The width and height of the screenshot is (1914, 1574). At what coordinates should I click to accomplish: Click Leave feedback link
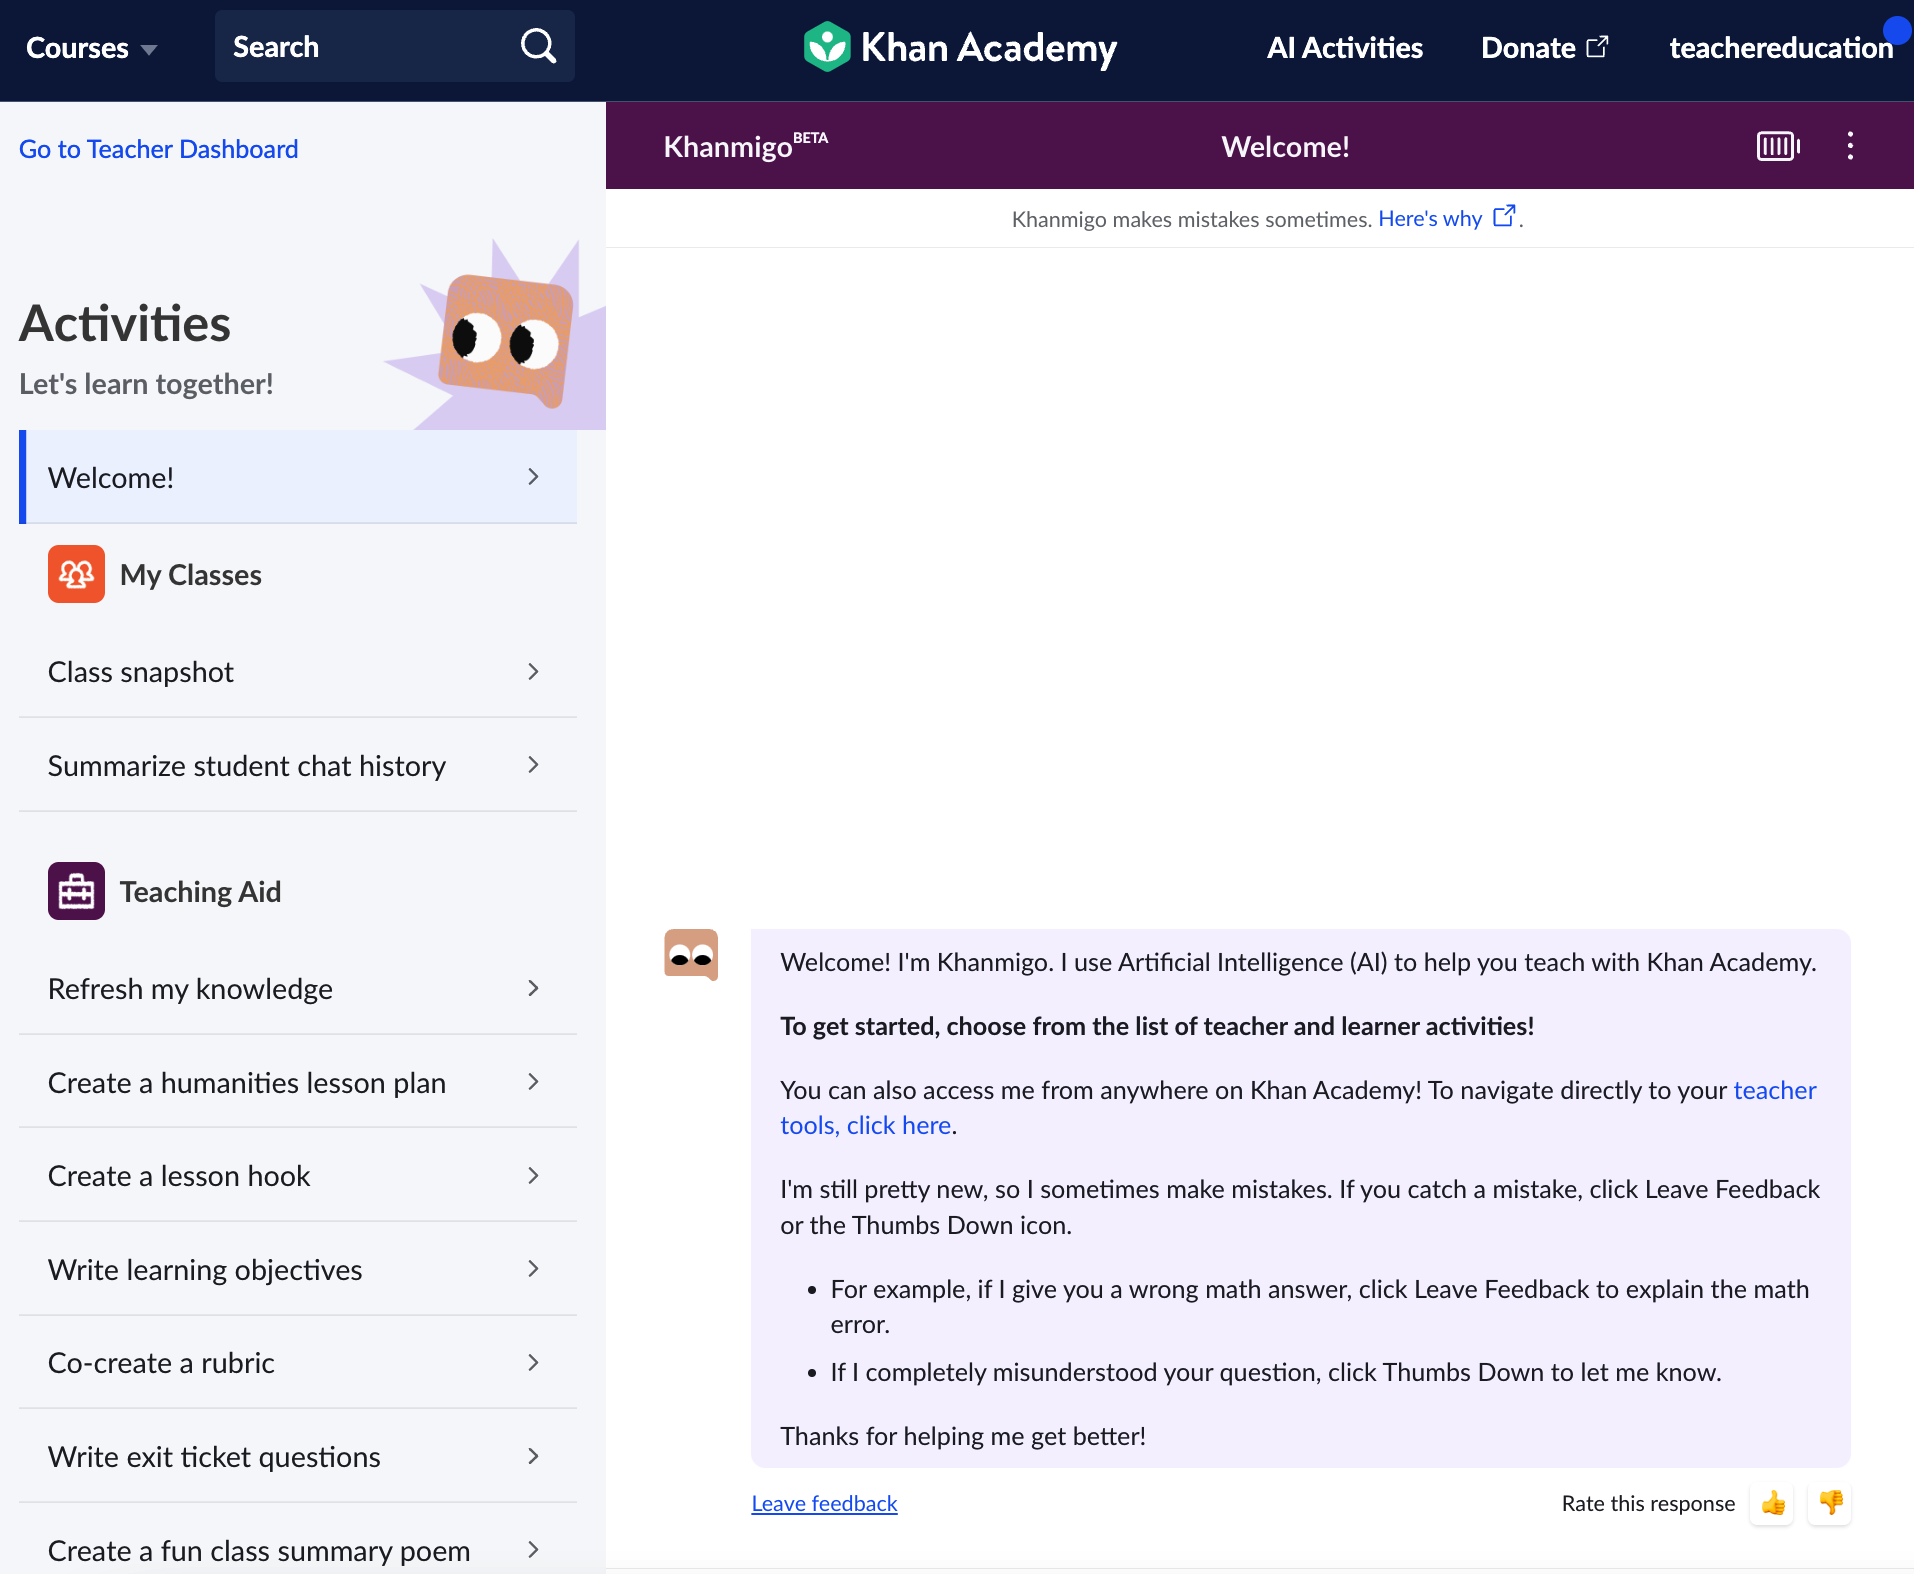click(x=824, y=1503)
